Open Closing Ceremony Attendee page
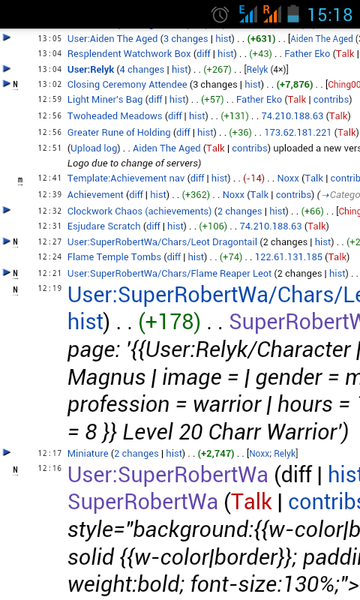The height and width of the screenshot is (600, 360). (x=127, y=84)
